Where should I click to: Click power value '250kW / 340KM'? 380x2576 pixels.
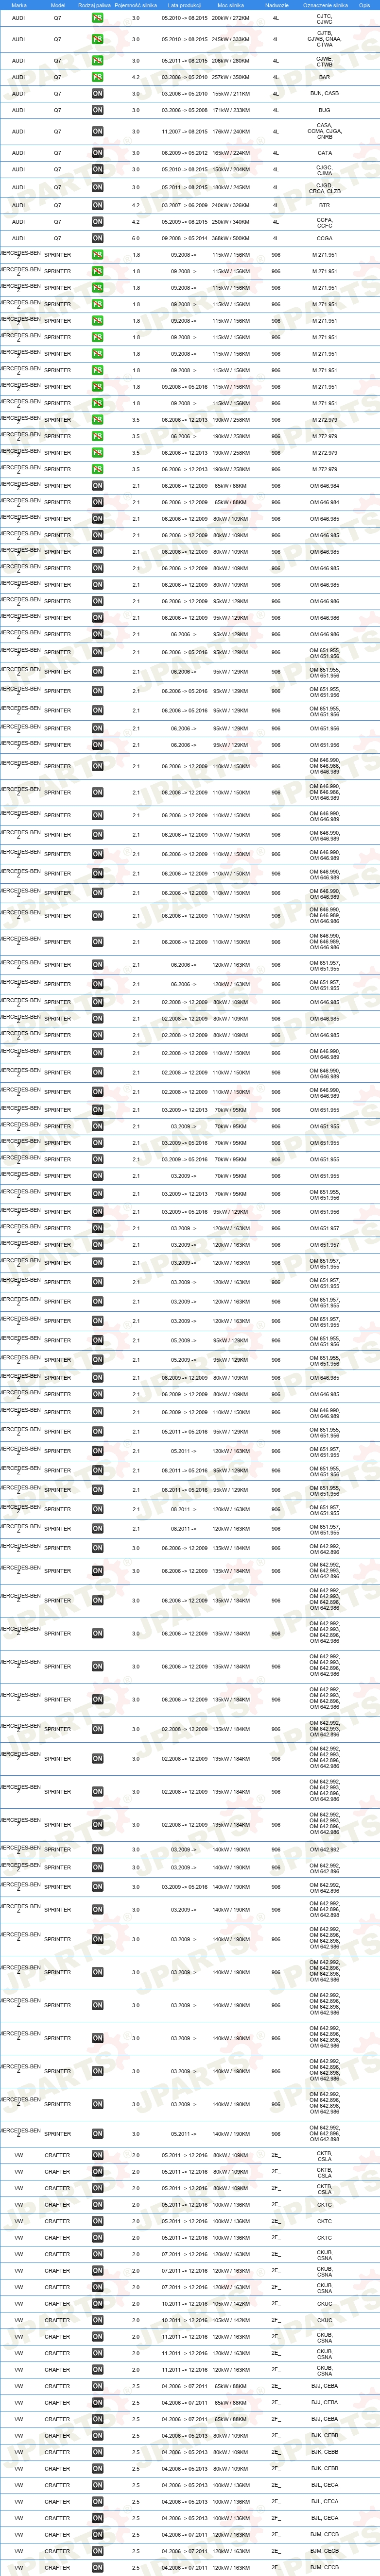230,222
